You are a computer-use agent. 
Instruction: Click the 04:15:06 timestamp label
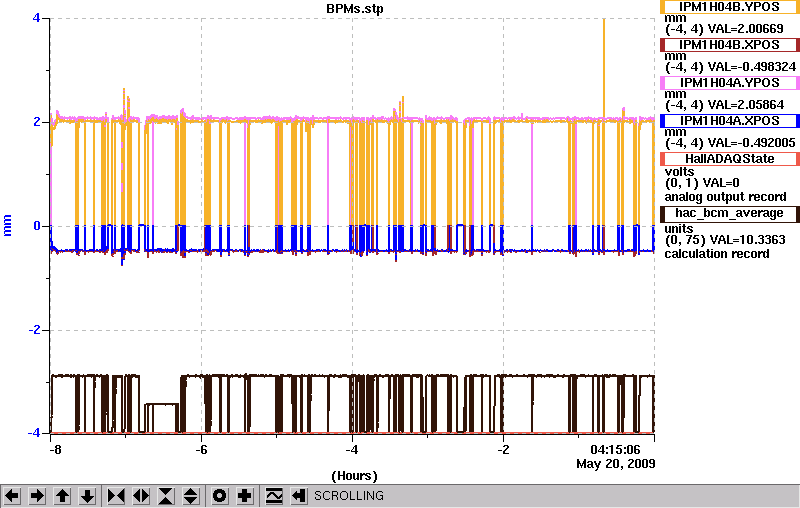click(615, 450)
